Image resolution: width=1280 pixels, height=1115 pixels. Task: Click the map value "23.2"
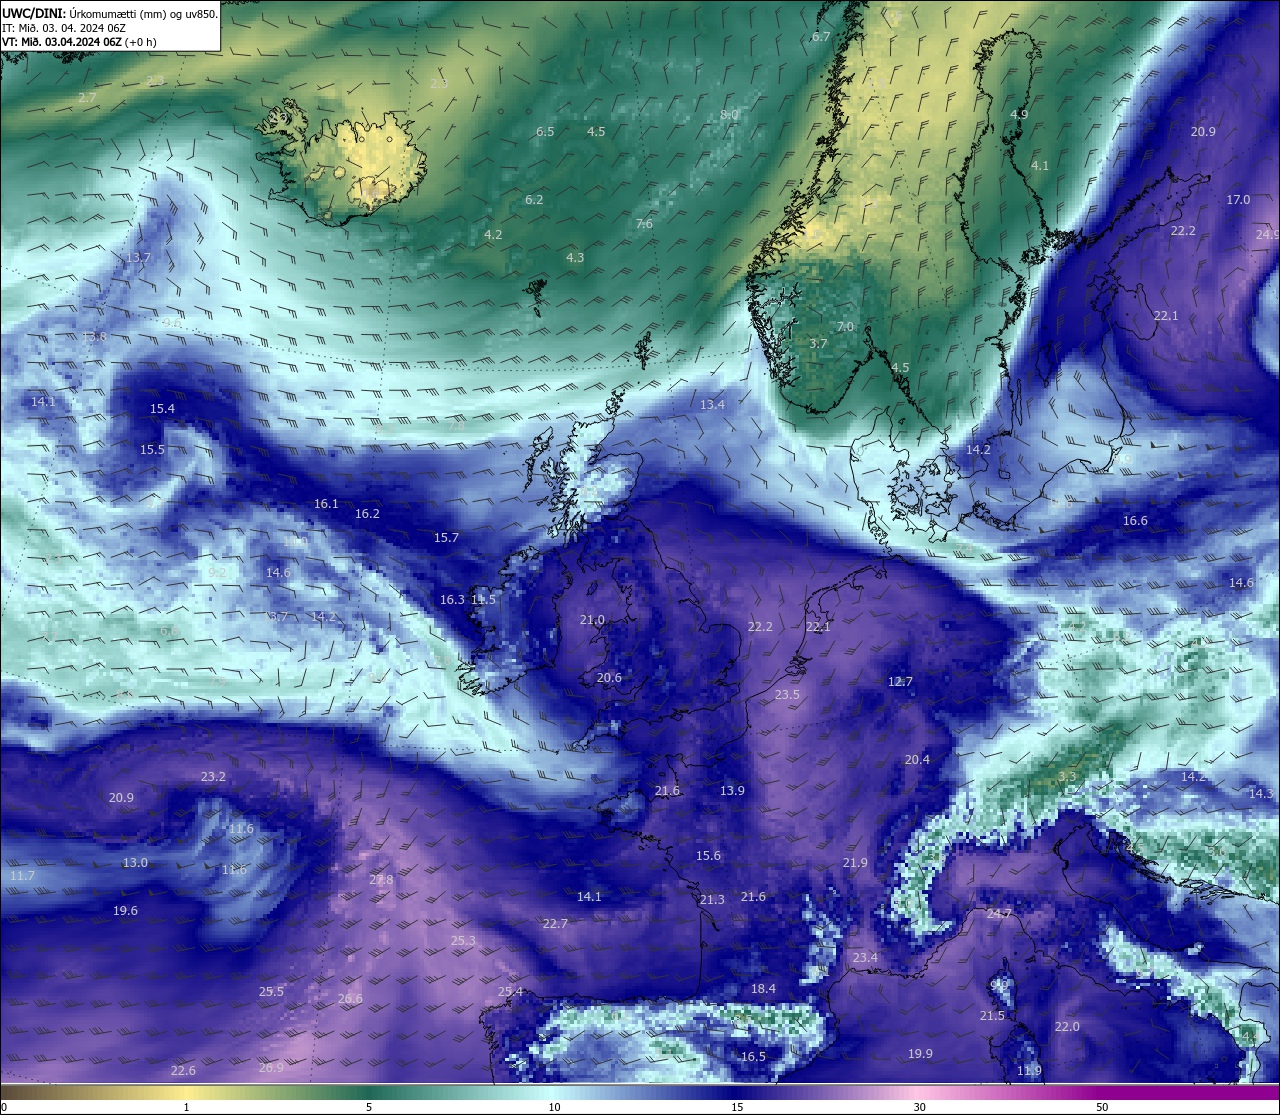click(213, 777)
